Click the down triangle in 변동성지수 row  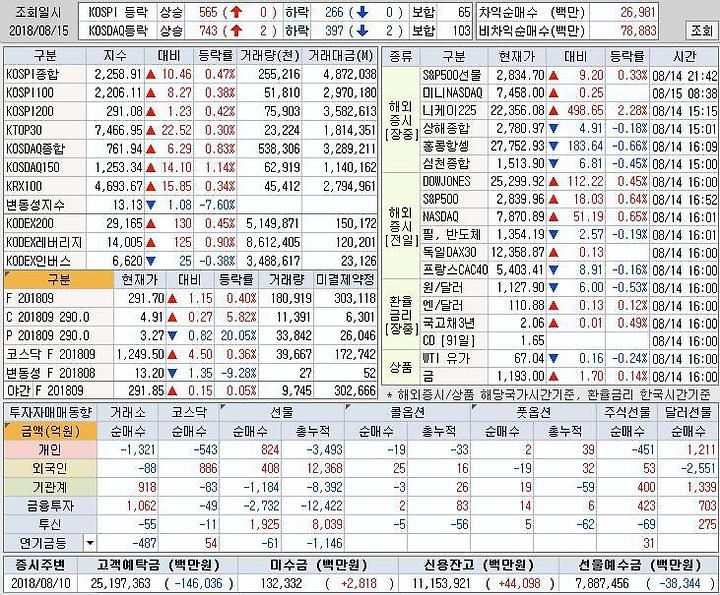click(151, 205)
